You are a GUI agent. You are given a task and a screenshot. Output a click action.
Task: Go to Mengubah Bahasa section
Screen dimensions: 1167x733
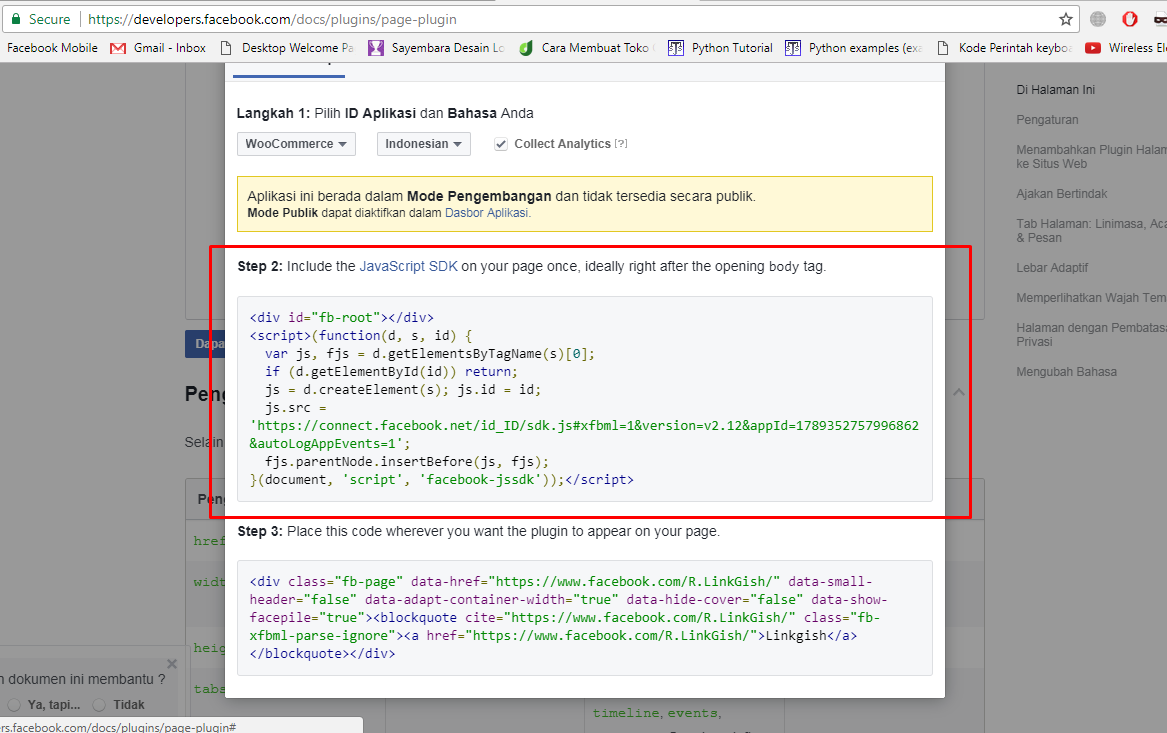1067,372
